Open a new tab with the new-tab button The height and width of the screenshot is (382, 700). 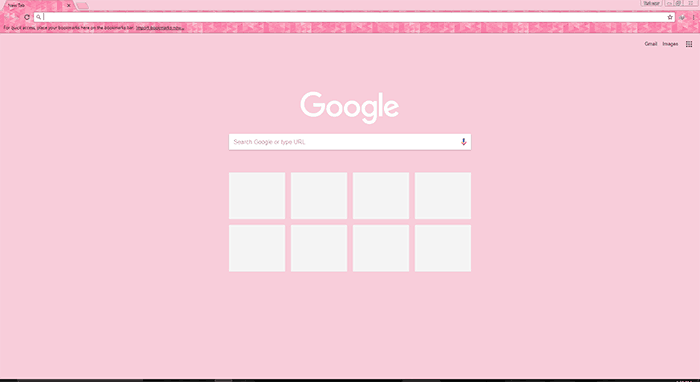[x=83, y=5]
